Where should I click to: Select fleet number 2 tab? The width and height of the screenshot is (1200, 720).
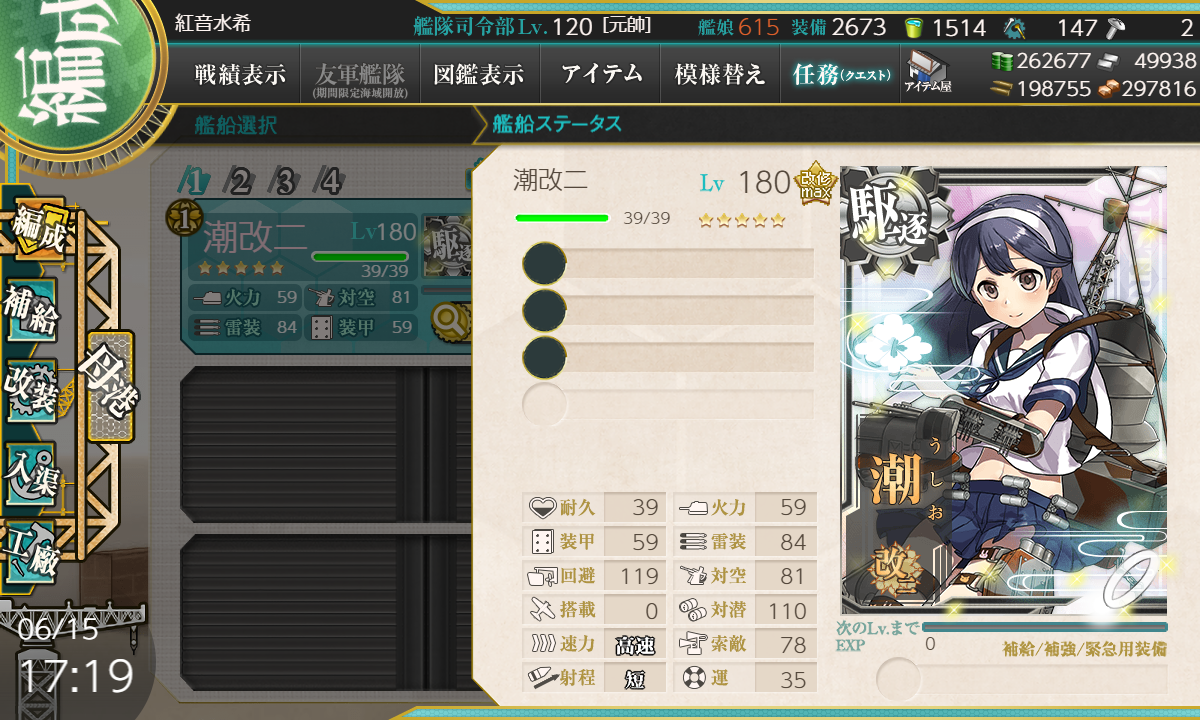(240, 181)
